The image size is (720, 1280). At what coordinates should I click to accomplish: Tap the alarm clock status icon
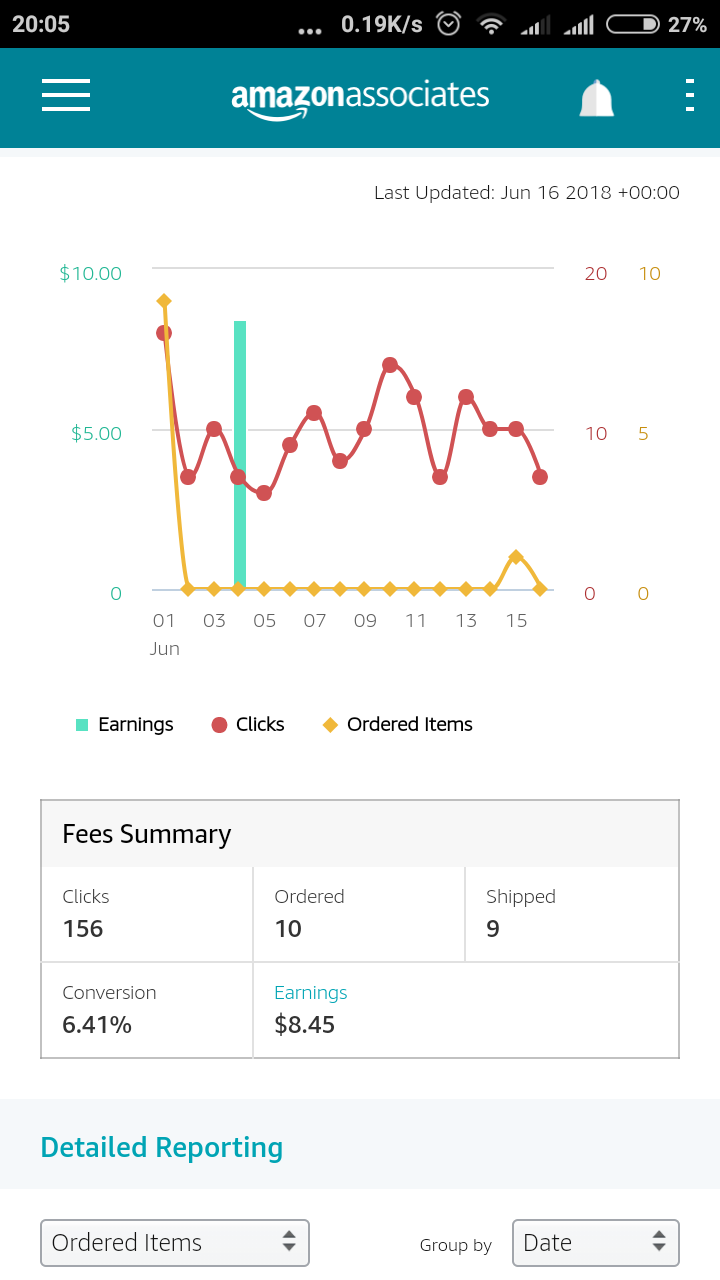(449, 24)
